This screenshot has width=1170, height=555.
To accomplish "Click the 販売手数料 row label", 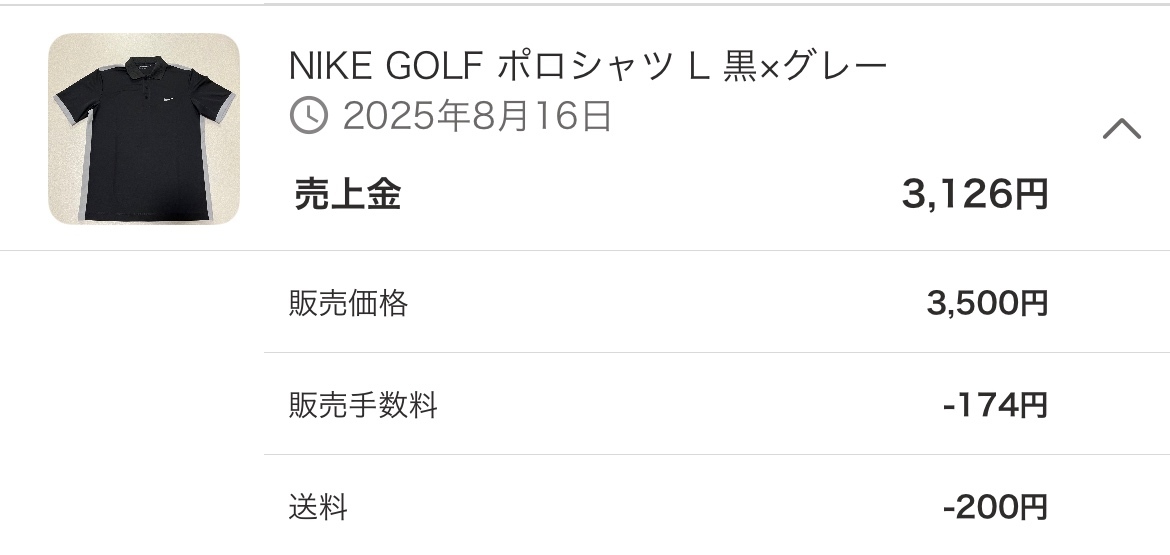I will point(363,405).
